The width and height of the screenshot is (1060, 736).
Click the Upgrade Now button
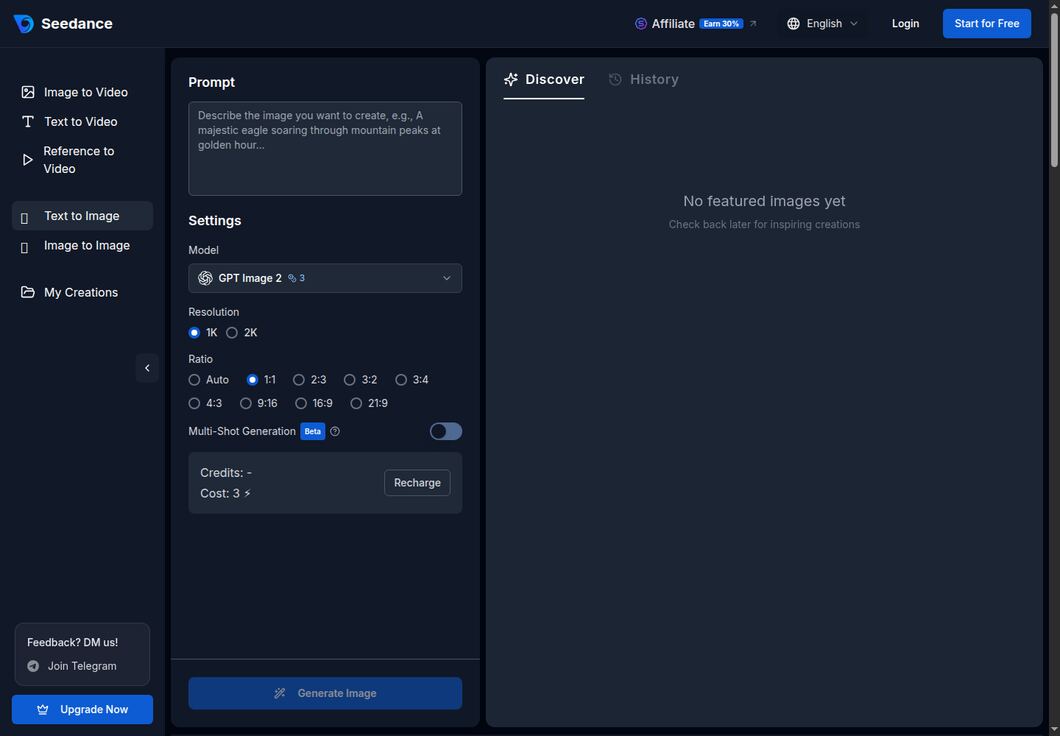(x=82, y=710)
